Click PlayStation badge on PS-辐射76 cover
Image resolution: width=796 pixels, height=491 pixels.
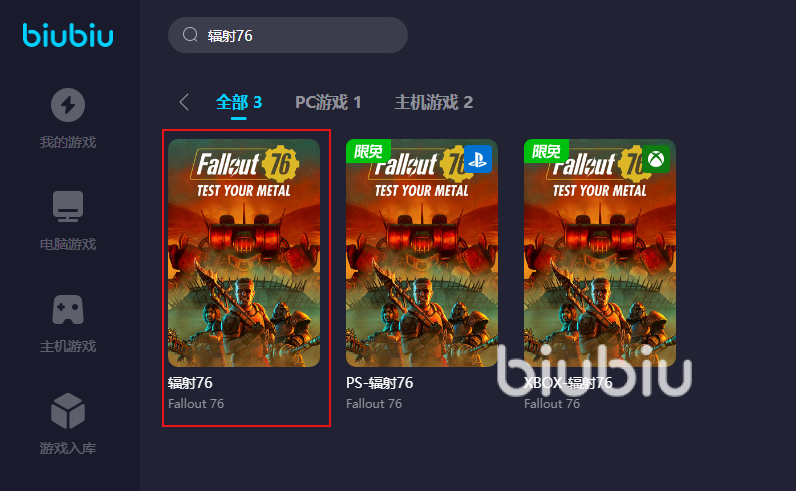coord(478,159)
